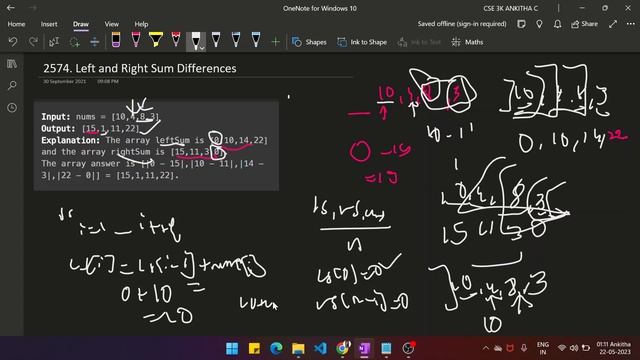Open Windows Start menu
The height and width of the screenshot is (360, 640).
(232, 348)
